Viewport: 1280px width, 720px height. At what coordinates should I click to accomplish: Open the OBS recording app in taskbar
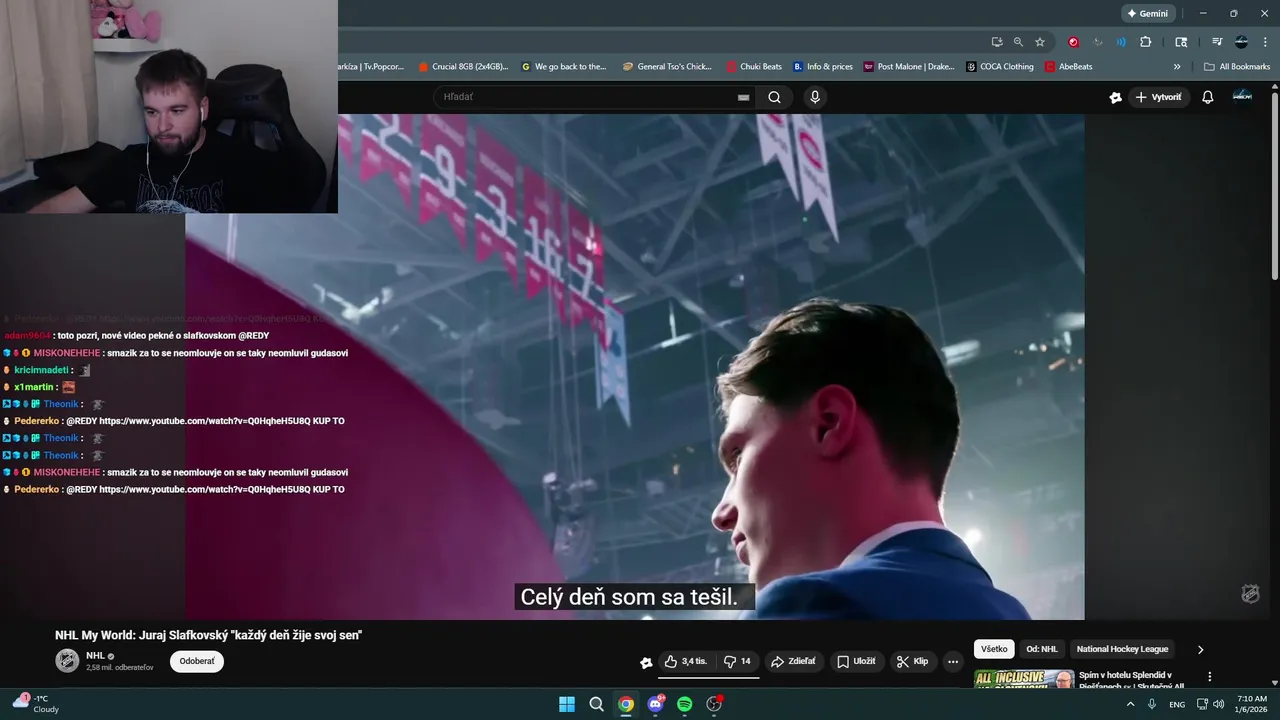tap(714, 704)
